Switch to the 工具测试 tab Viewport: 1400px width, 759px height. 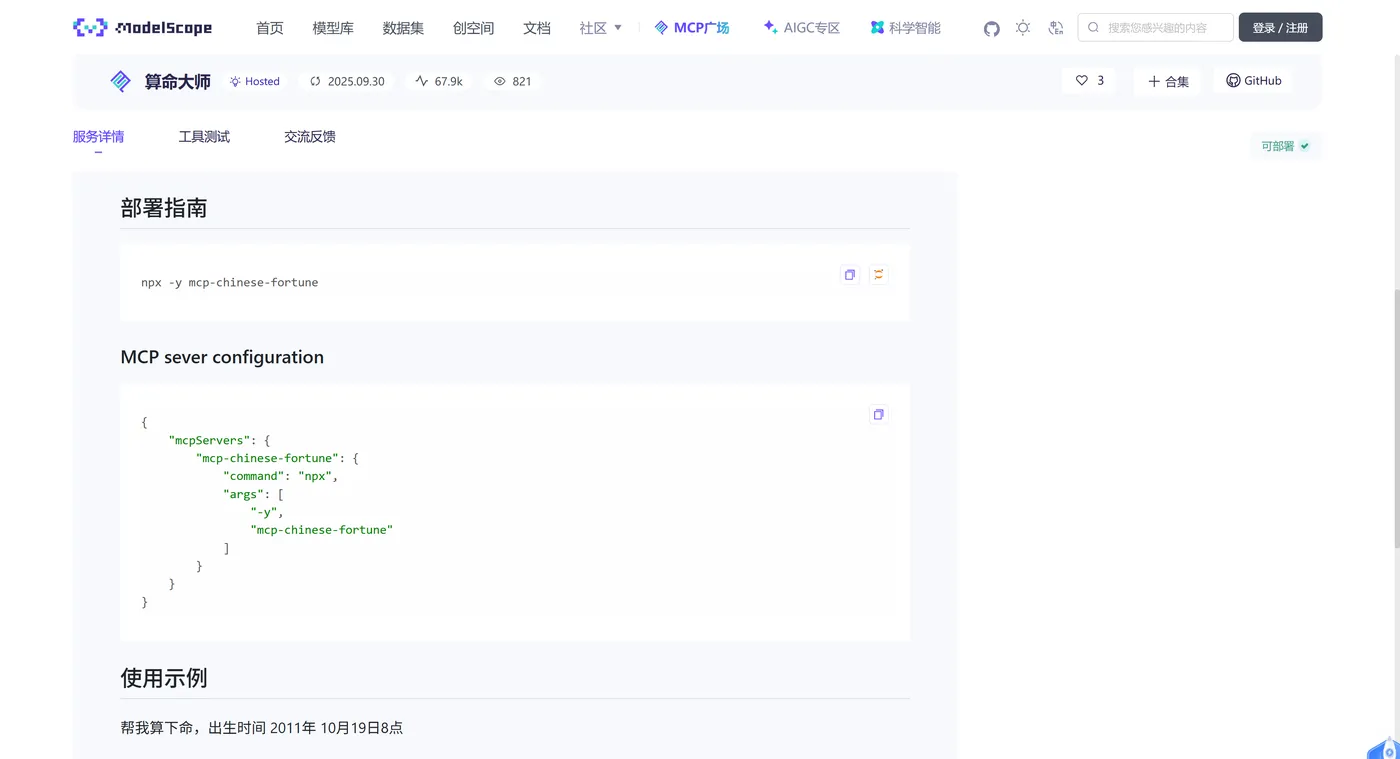click(x=204, y=136)
